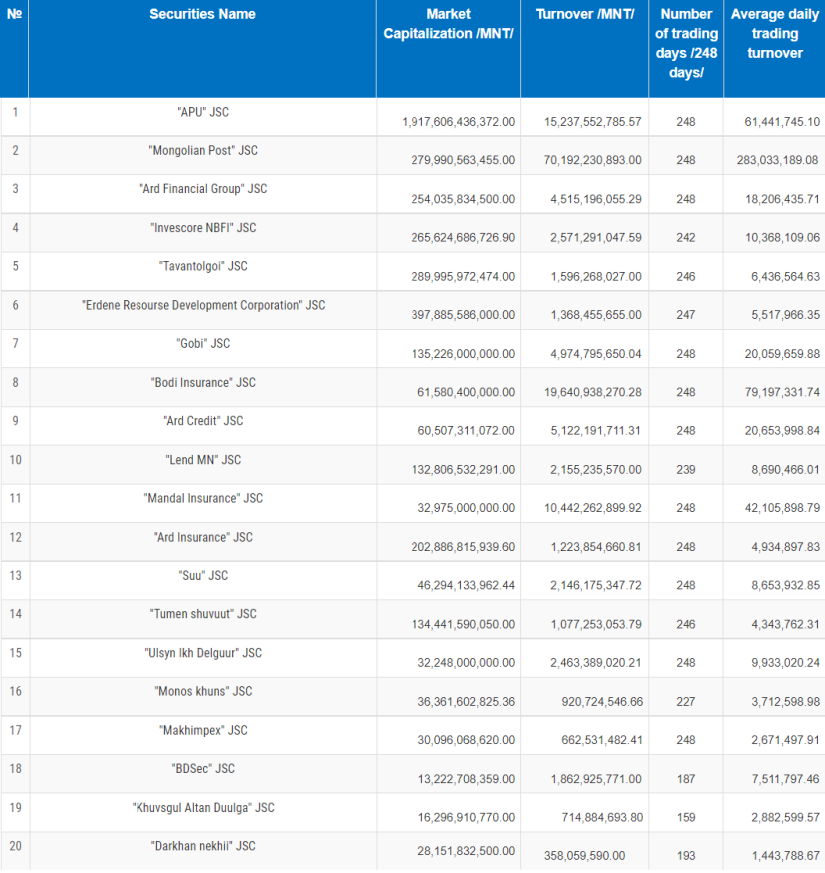
Task: Click the "Average daily trading turnover" header
Action: (x=774, y=34)
